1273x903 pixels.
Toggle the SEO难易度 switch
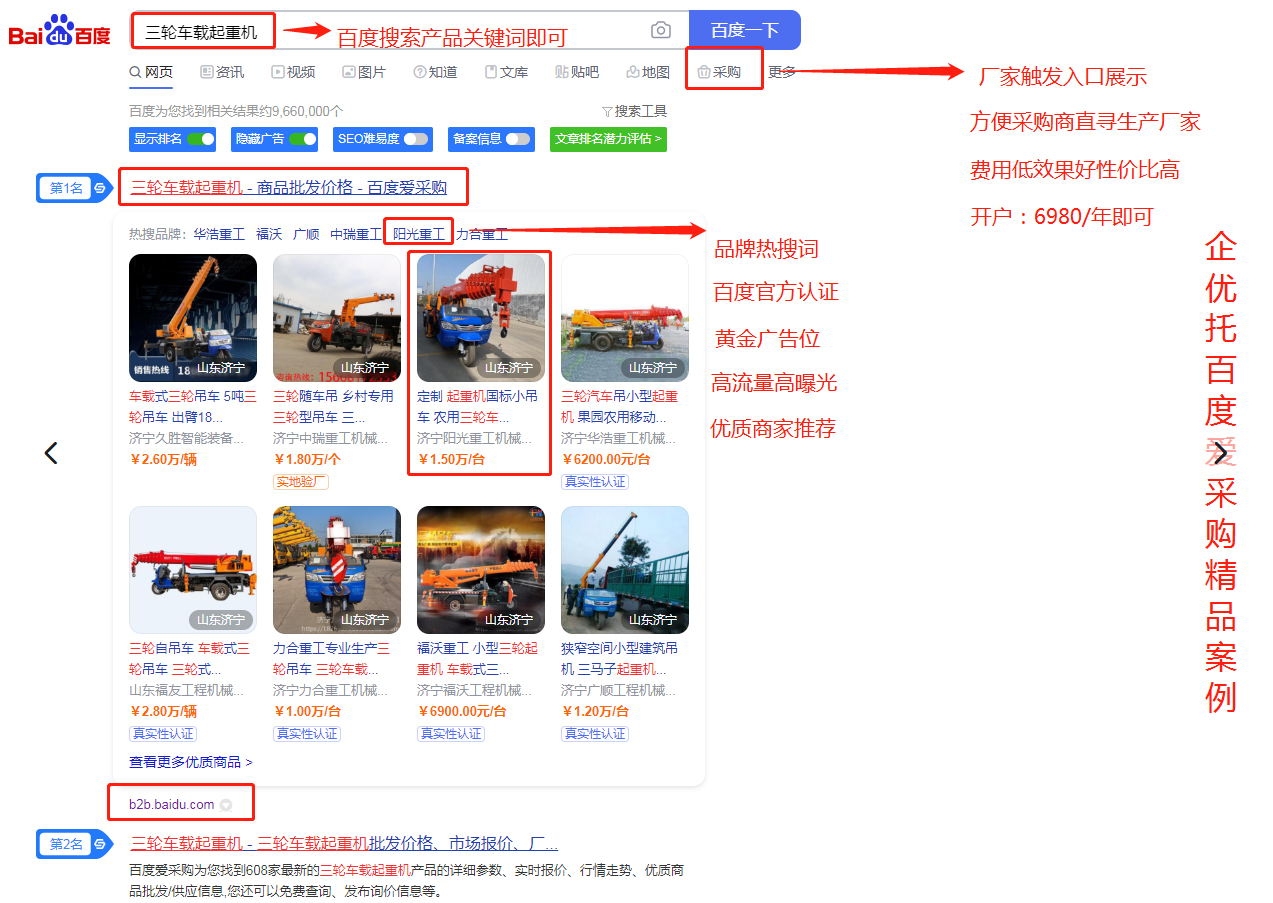(416, 139)
